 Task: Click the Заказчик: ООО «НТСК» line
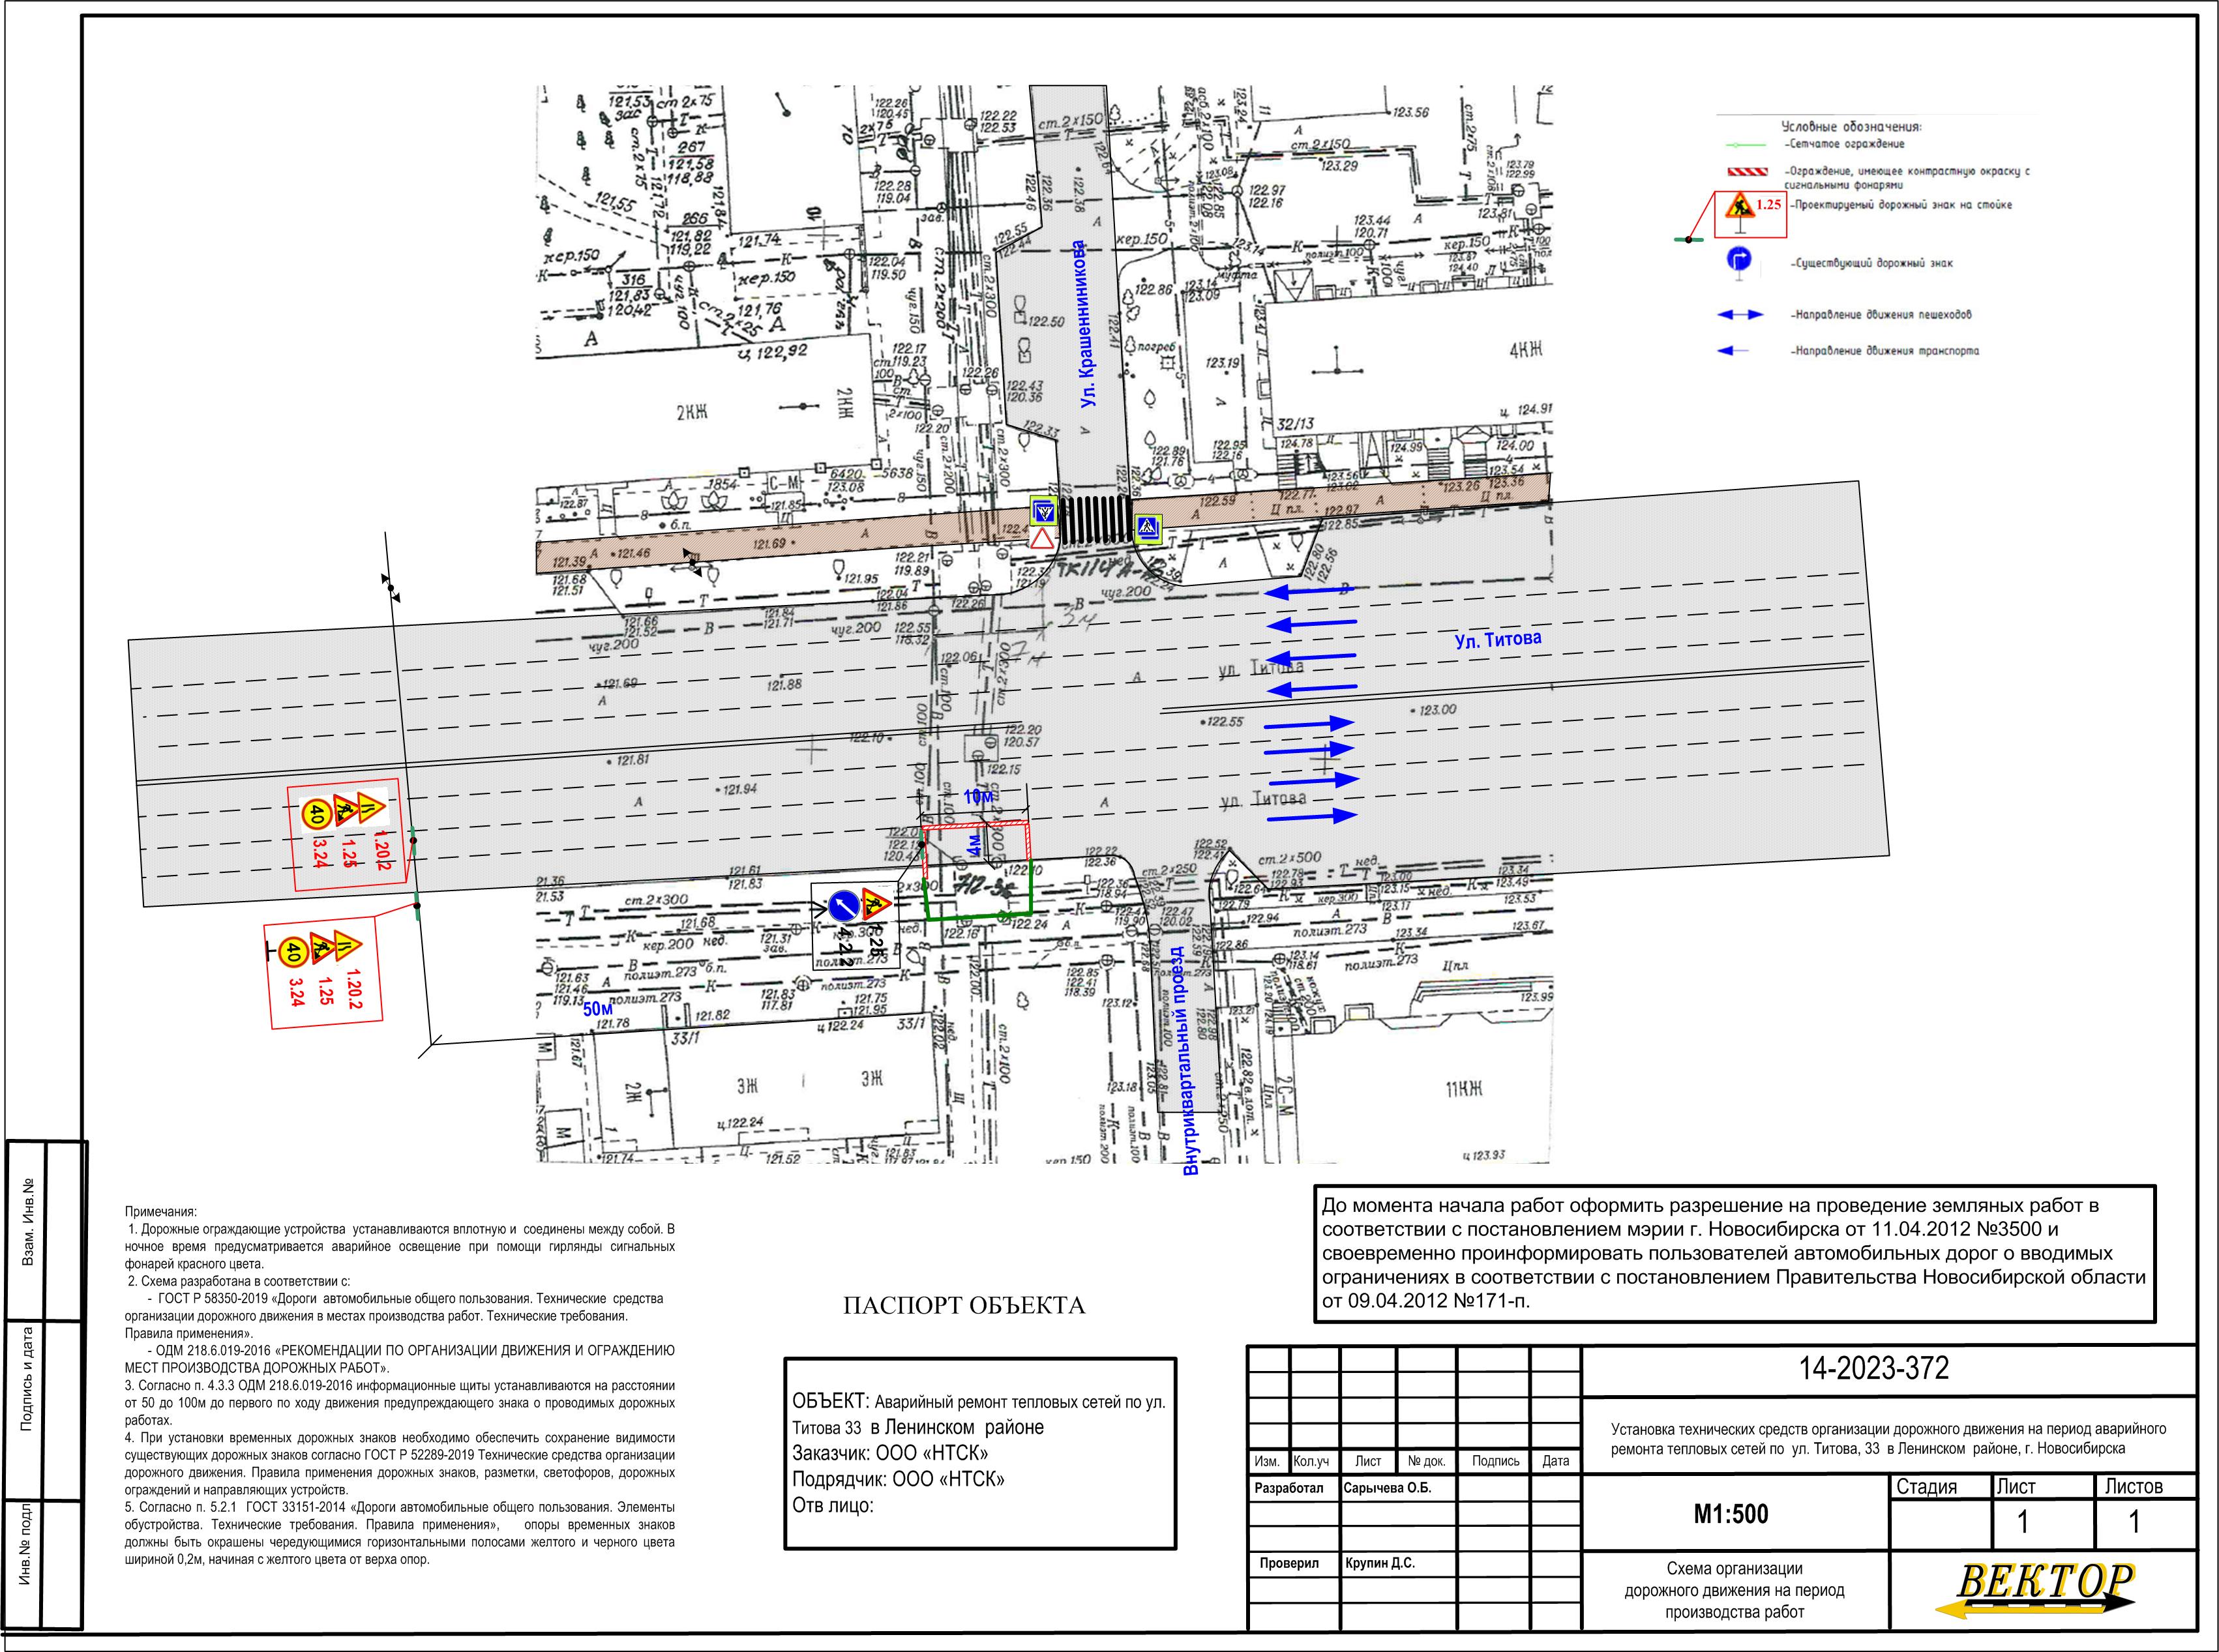pyautogui.click(x=891, y=1452)
